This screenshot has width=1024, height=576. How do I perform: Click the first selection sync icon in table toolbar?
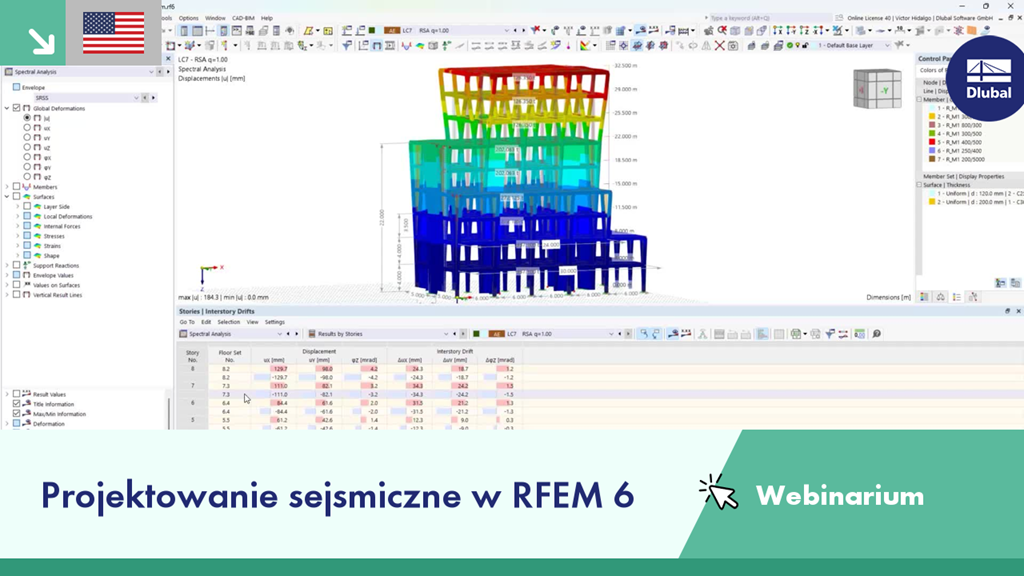tap(644, 334)
